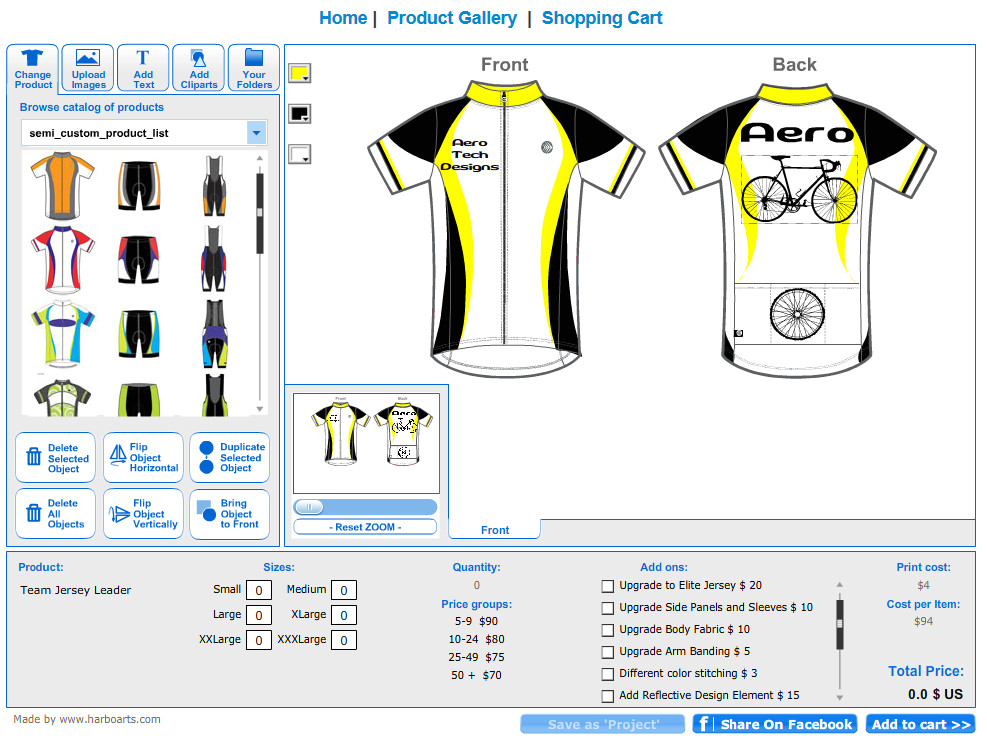Viewport: 987px width, 742px height.
Task: Select the green and cyan jersey thumbnail
Action: [62, 334]
